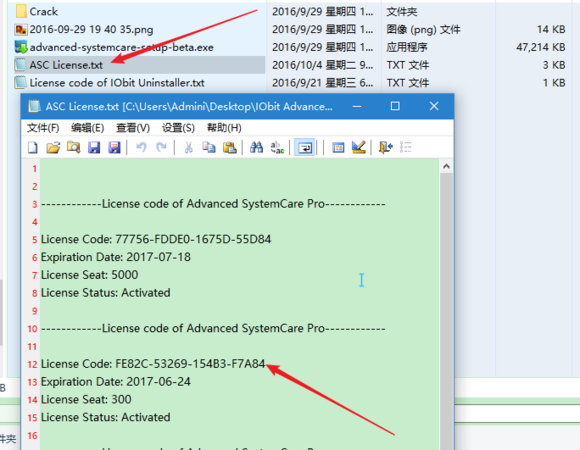This screenshot has height=450, width=580.
Task: Click the 2016/9/21 date cell
Action: [x=323, y=82]
